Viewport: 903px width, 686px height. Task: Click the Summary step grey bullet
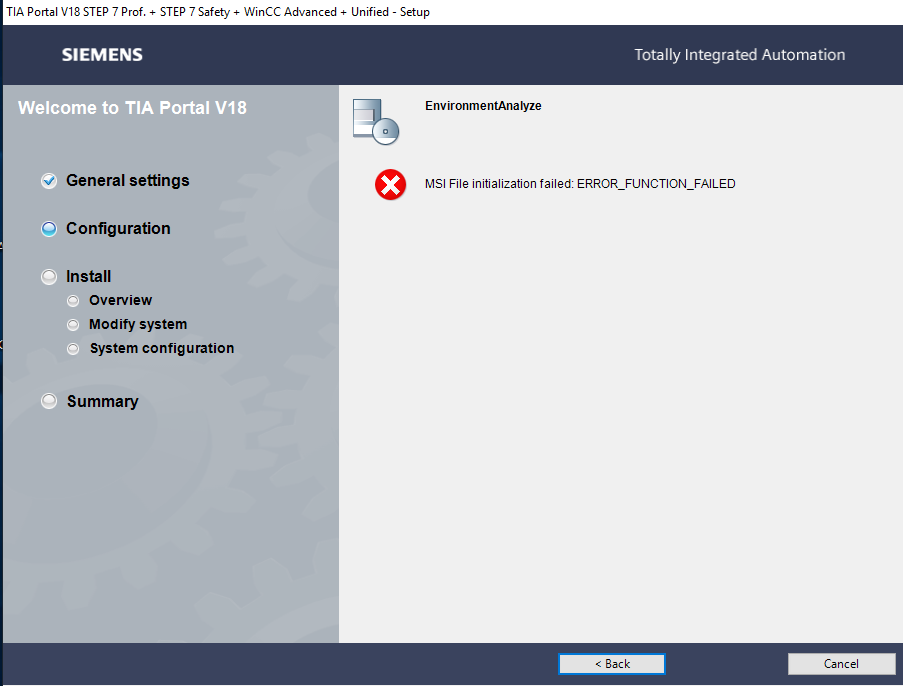[x=49, y=401]
